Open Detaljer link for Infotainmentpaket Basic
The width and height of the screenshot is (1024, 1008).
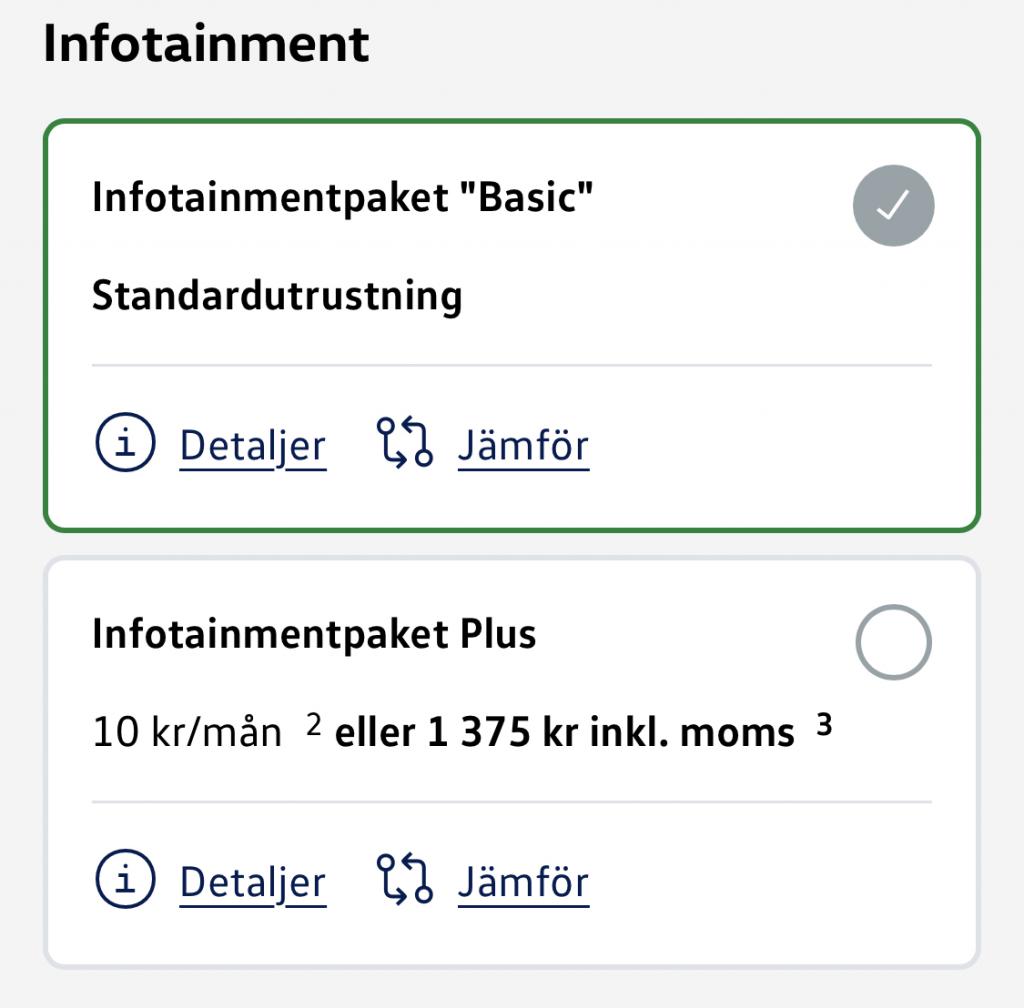[x=252, y=446]
